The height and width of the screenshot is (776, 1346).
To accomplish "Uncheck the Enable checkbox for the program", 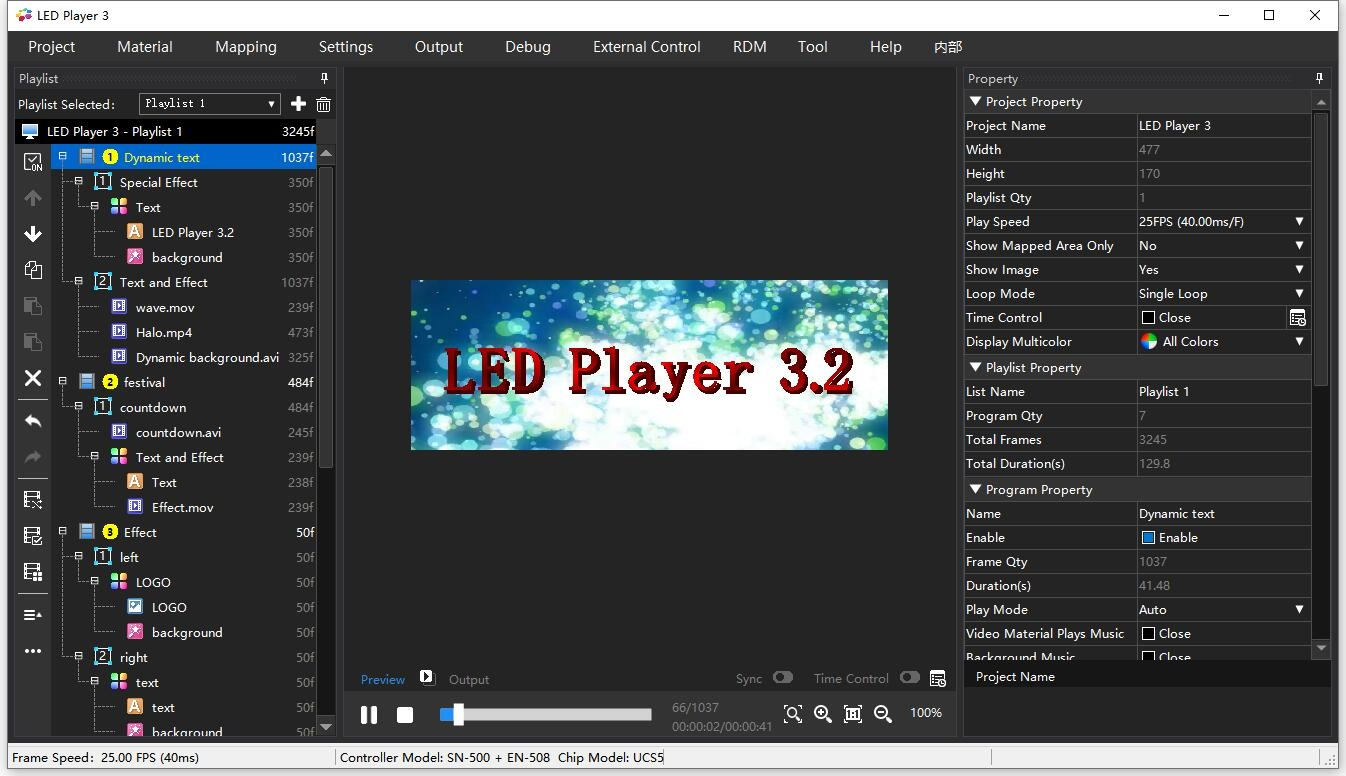I will [x=1148, y=538].
